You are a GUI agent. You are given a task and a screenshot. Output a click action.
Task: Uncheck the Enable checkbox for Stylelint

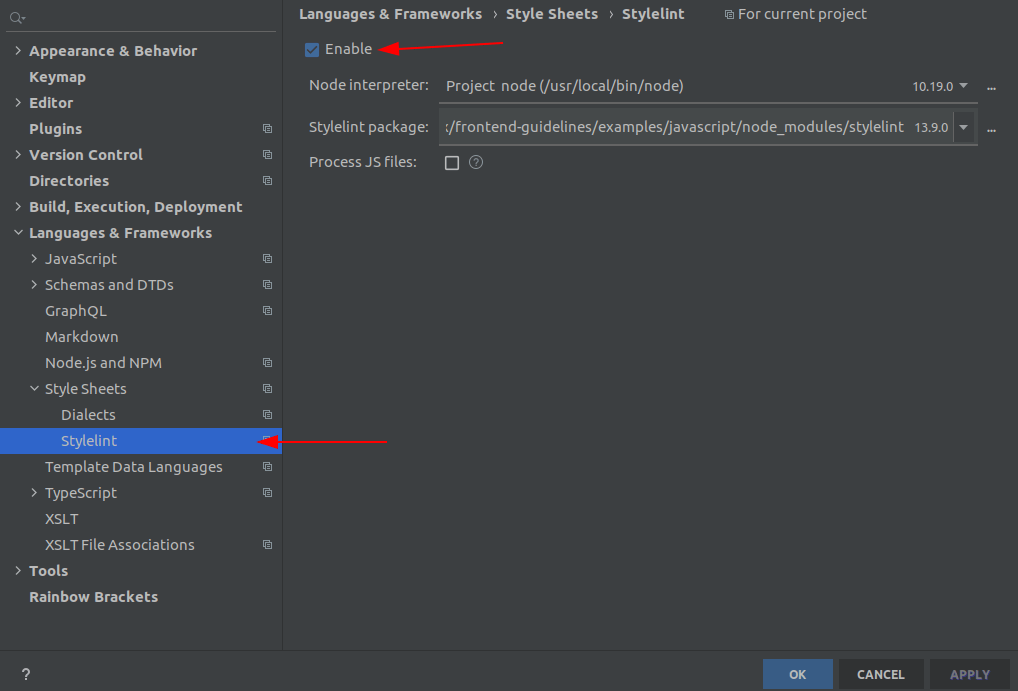pyautogui.click(x=312, y=49)
